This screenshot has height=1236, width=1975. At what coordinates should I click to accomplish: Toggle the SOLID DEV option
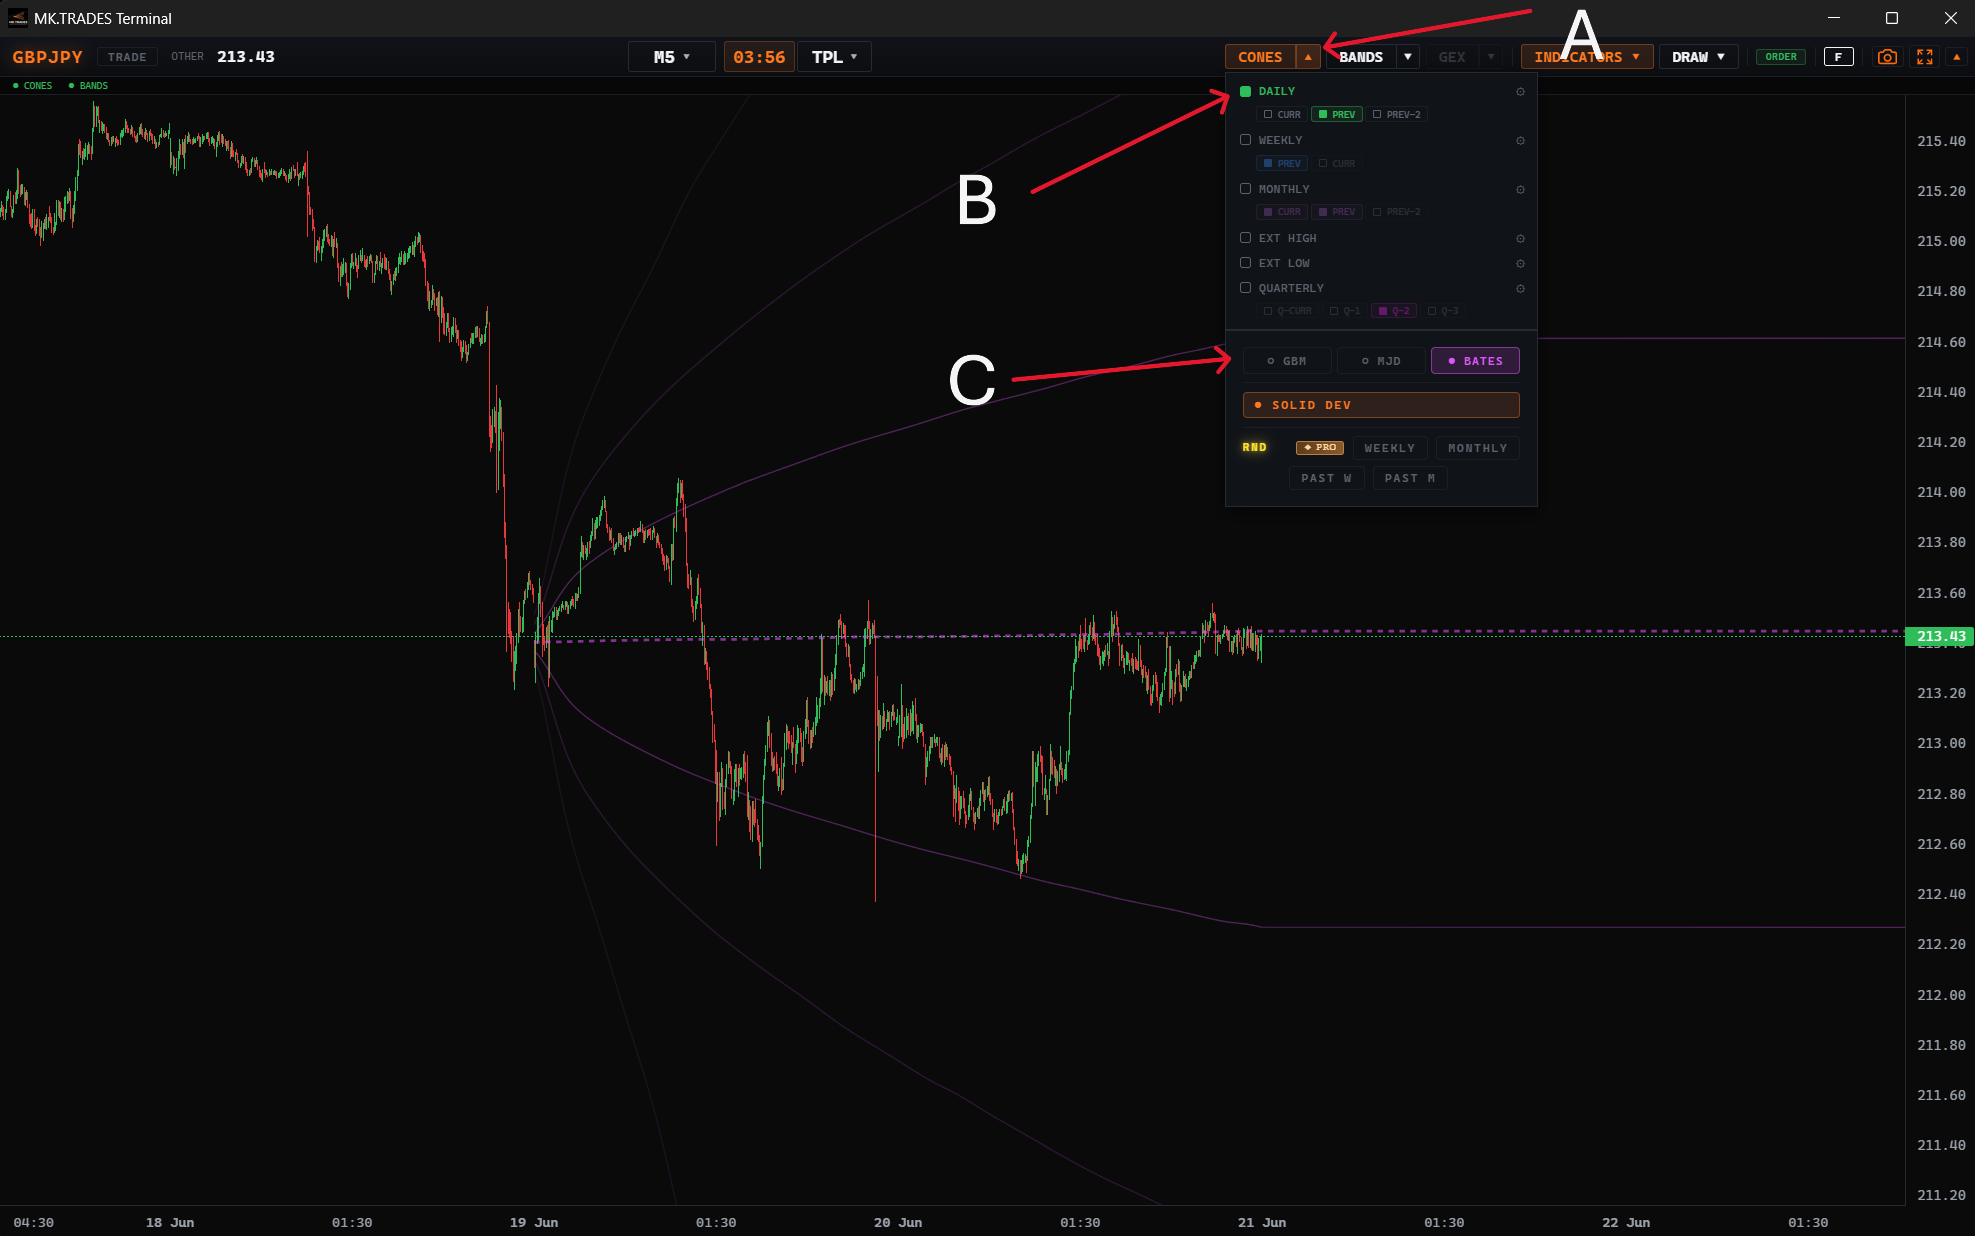pos(1381,405)
